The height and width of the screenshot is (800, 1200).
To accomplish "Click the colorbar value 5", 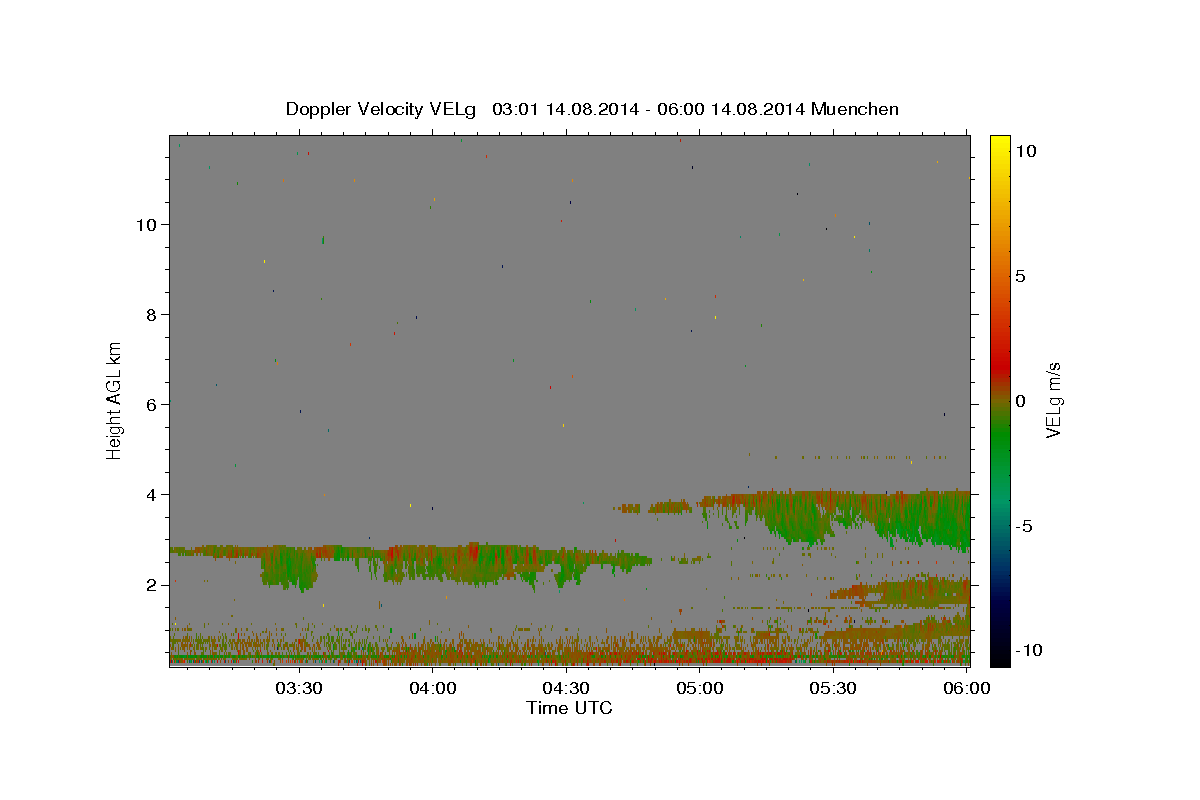I will coord(1020,276).
